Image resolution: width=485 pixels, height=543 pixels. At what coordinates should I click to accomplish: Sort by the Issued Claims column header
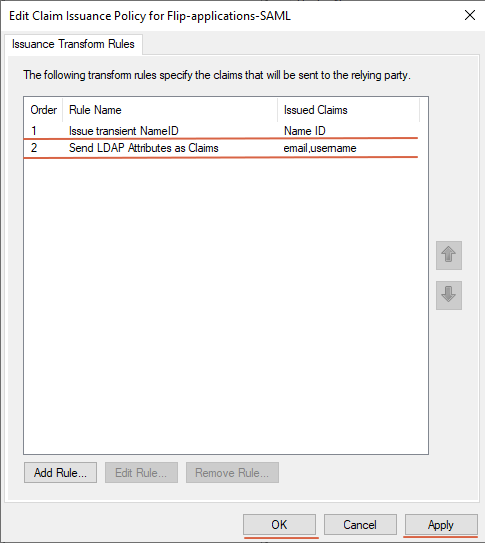349,110
